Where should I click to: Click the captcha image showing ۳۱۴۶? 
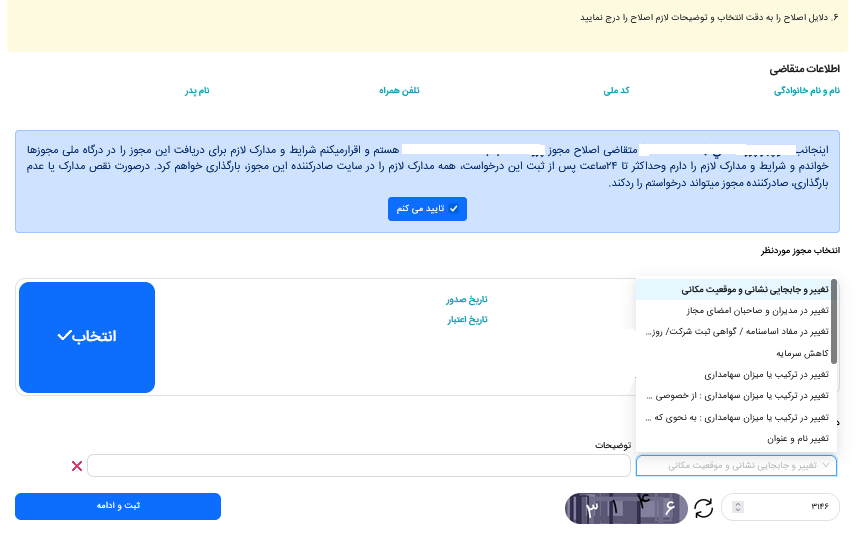[x=626, y=508]
